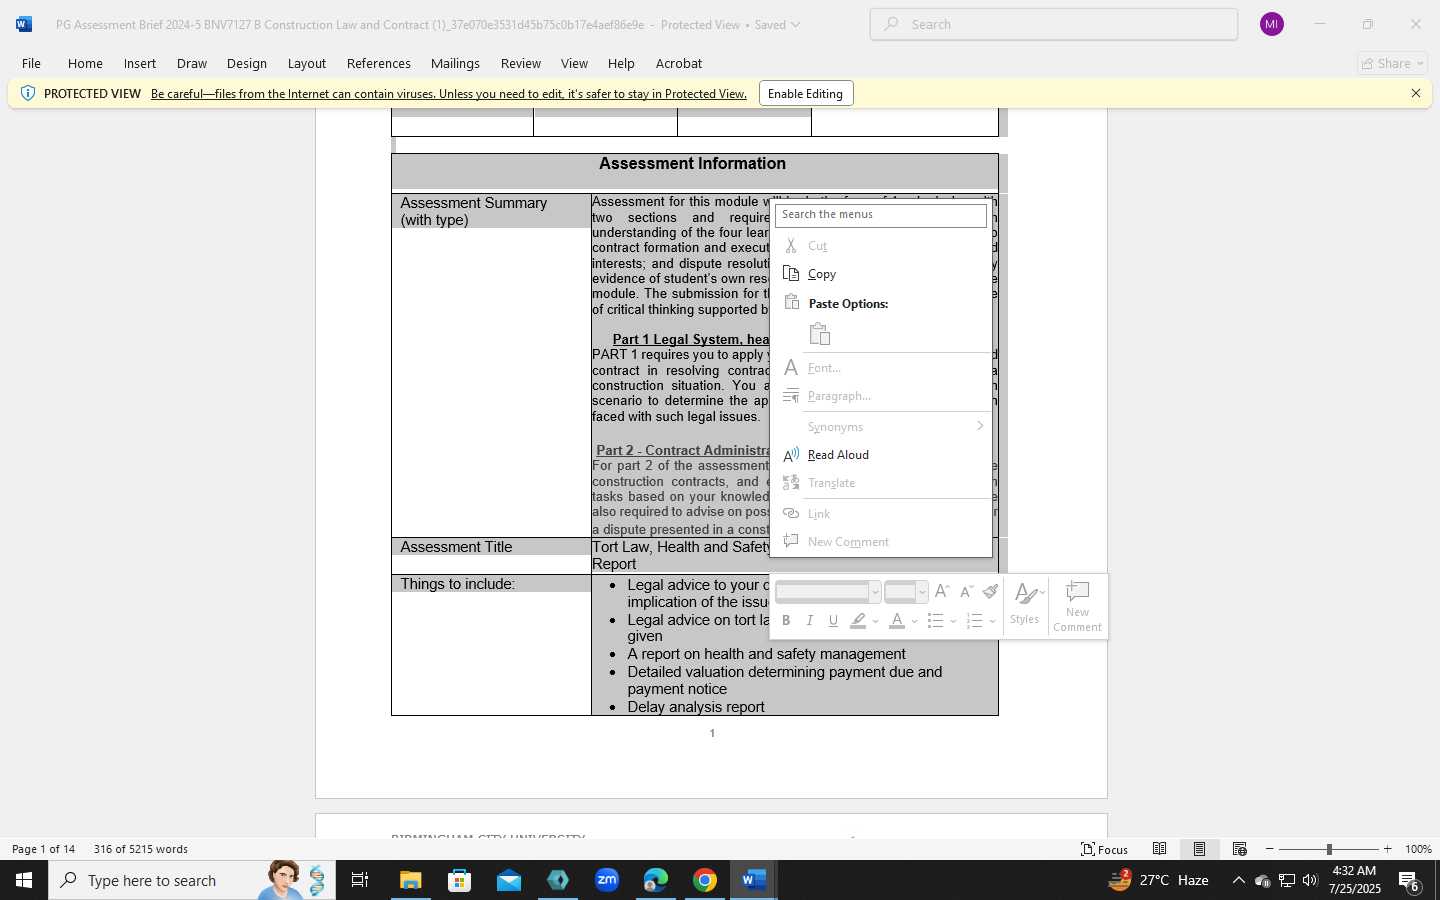This screenshot has height=900, width=1440.
Task: Open the MI account profile avatar
Action: (1271, 24)
